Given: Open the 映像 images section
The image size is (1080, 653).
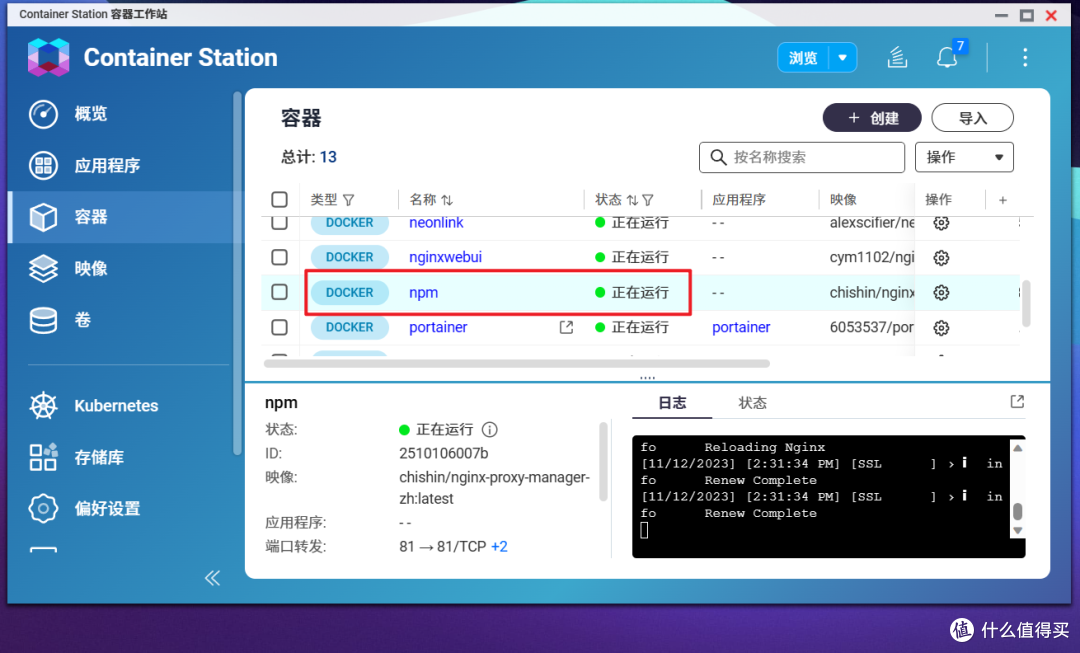Looking at the screenshot, I should click(69, 269).
